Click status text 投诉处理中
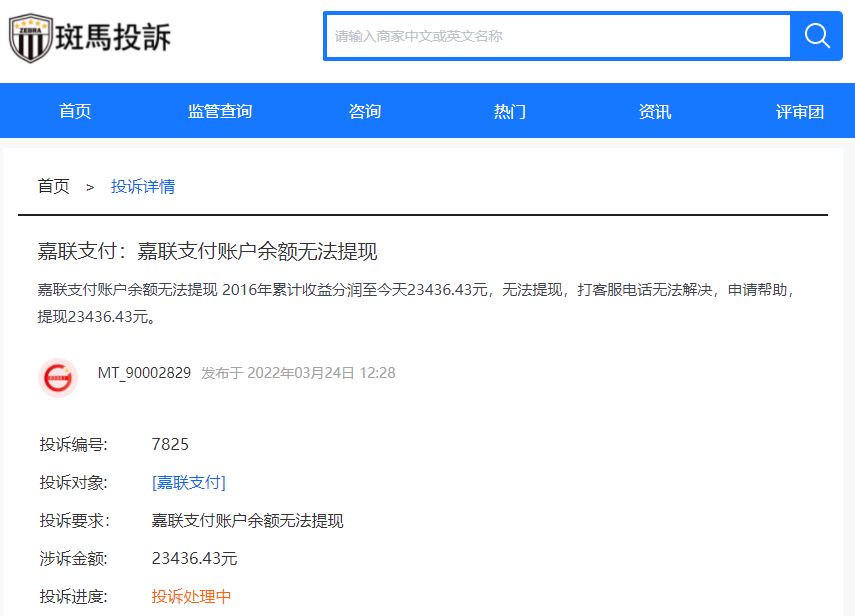 (x=191, y=596)
